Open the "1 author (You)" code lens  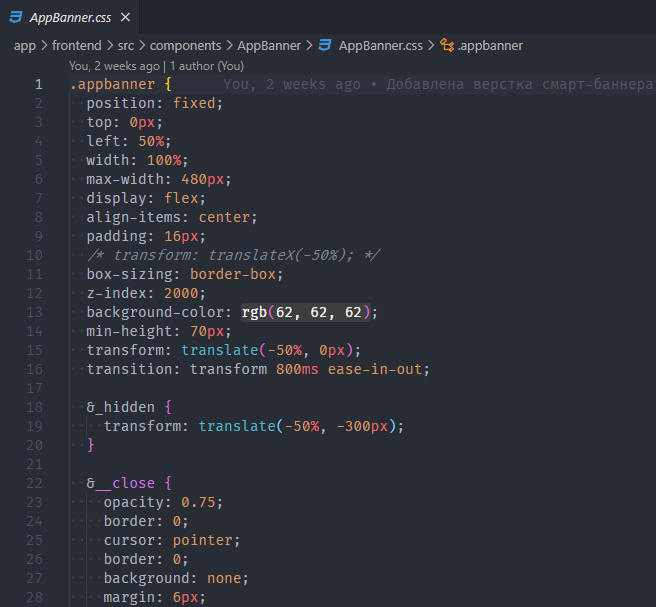pos(204,65)
